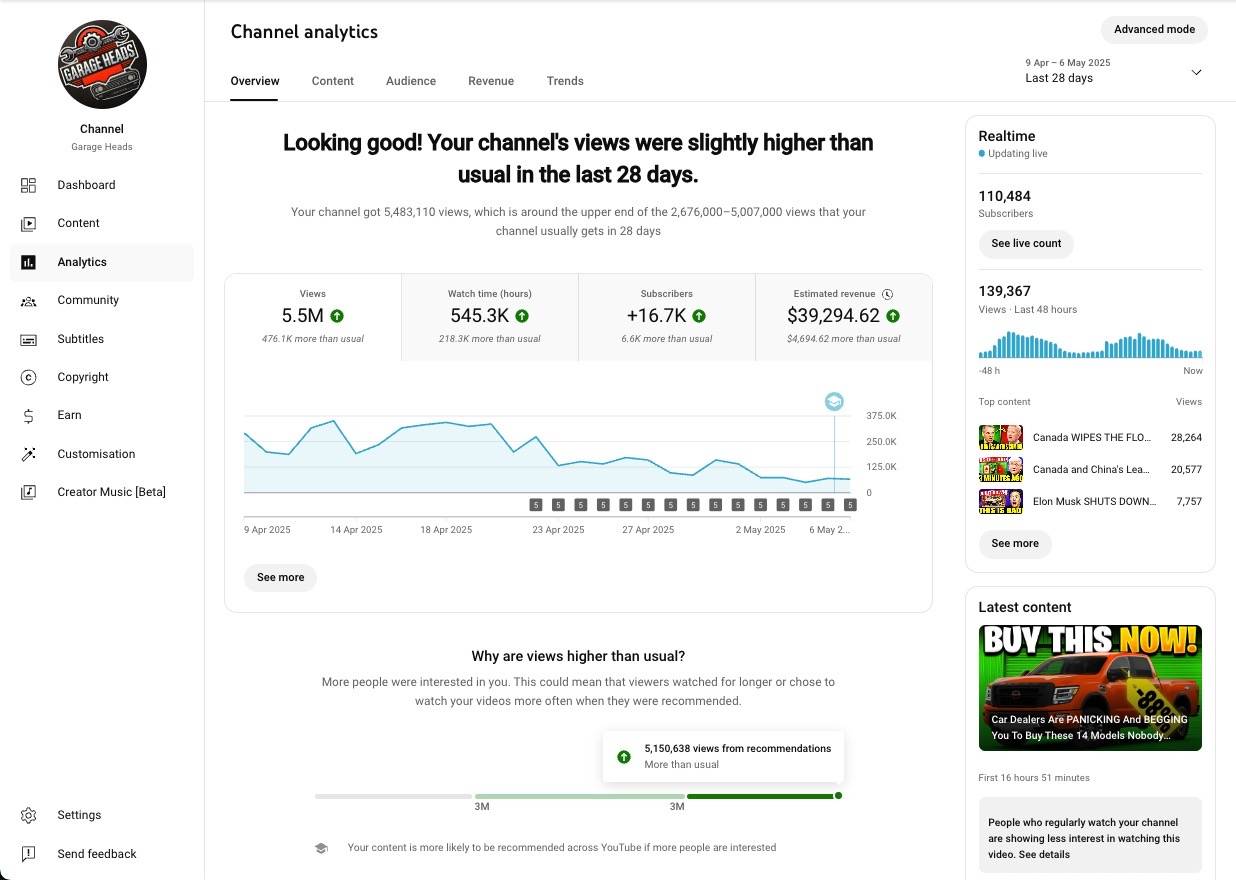
Task: Open 'Canada WIPES THE FLO...' top content row
Action: [x=1090, y=438]
